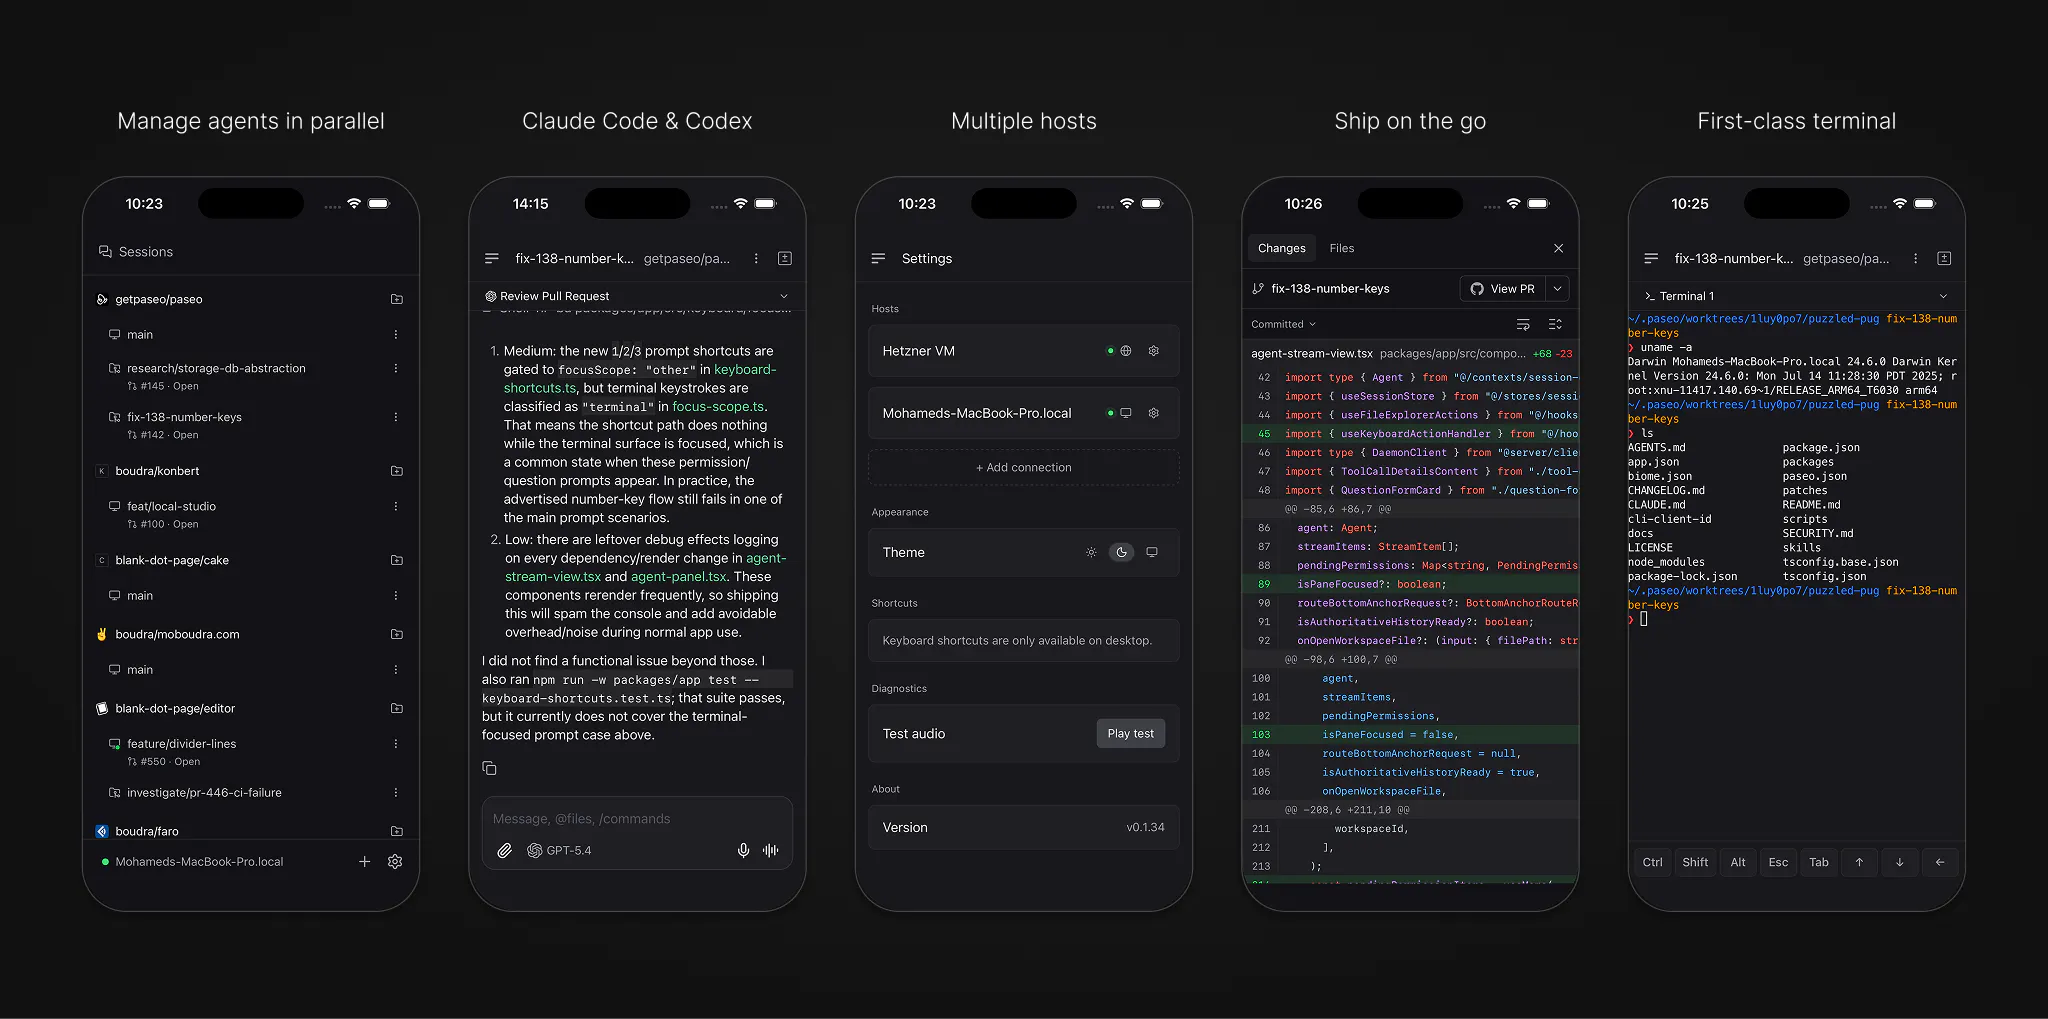Click the attachment paperclip icon

[x=504, y=850]
